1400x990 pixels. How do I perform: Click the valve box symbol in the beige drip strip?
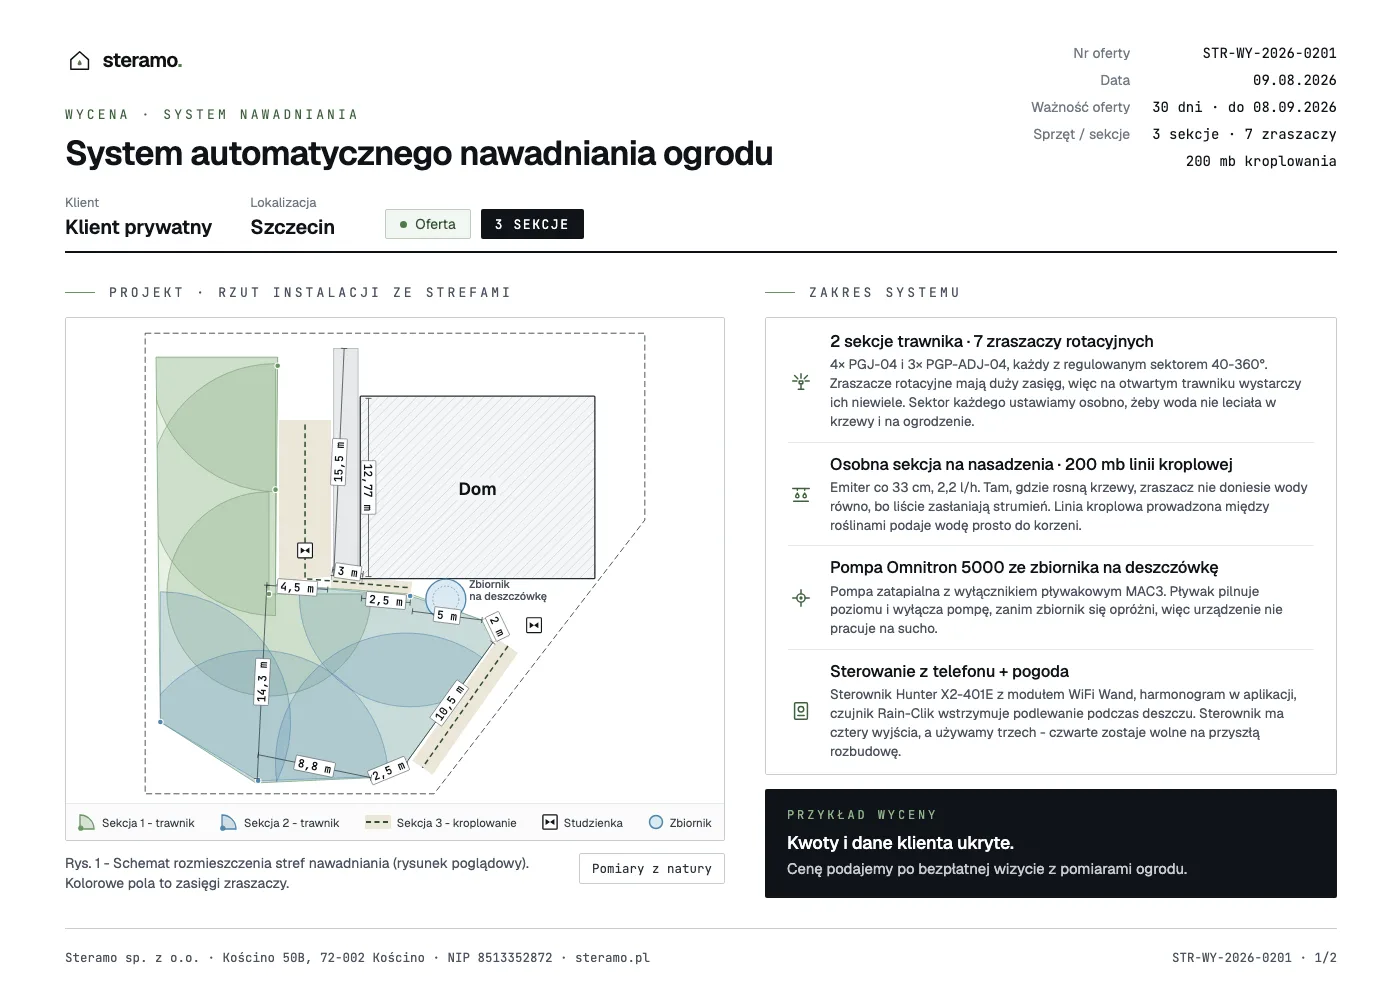click(305, 550)
